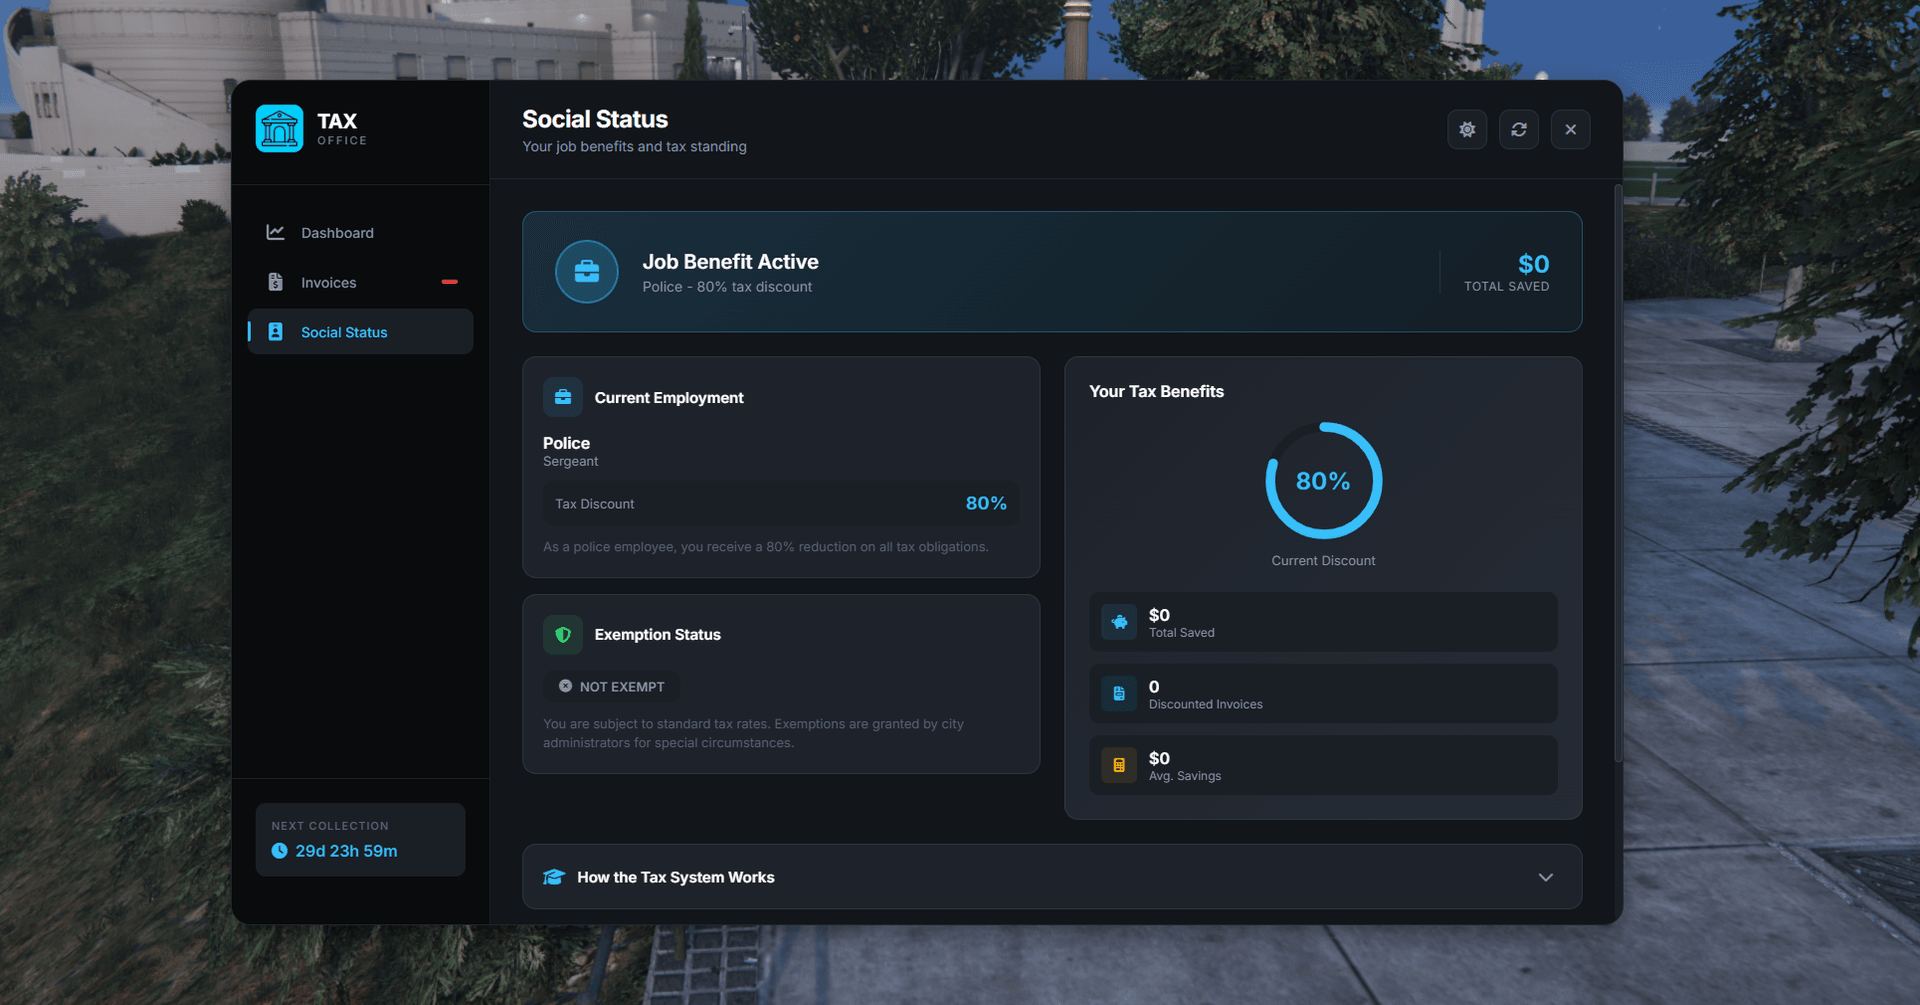Click the Next Collection countdown timer
The height and width of the screenshot is (1005, 1920).
click(x=346, y=851)
